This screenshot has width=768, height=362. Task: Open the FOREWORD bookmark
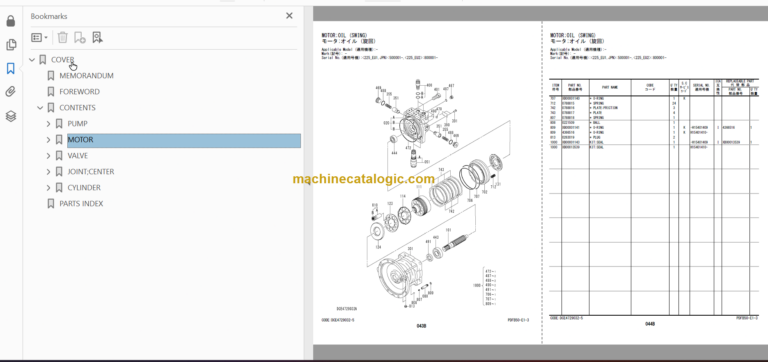(x=79, y=92)
